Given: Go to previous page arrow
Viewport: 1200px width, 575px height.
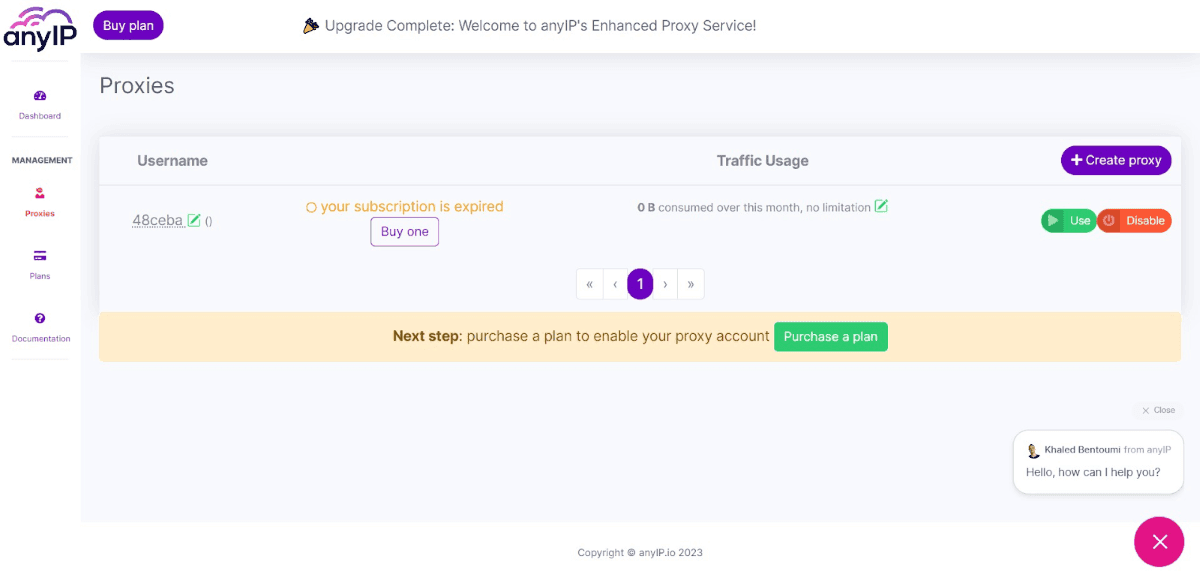Looking at the screenshot, I should pyautogui.click(x=615, y=284).
